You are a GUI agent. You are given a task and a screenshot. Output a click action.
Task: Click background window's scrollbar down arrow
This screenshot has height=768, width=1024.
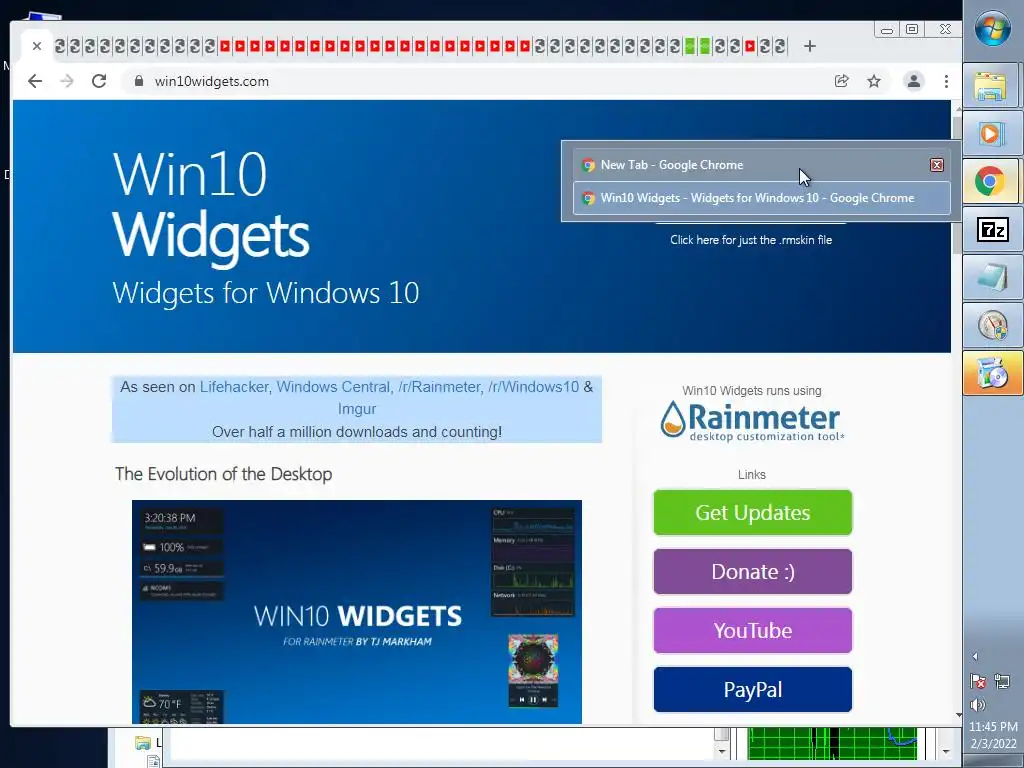(721, 752)
